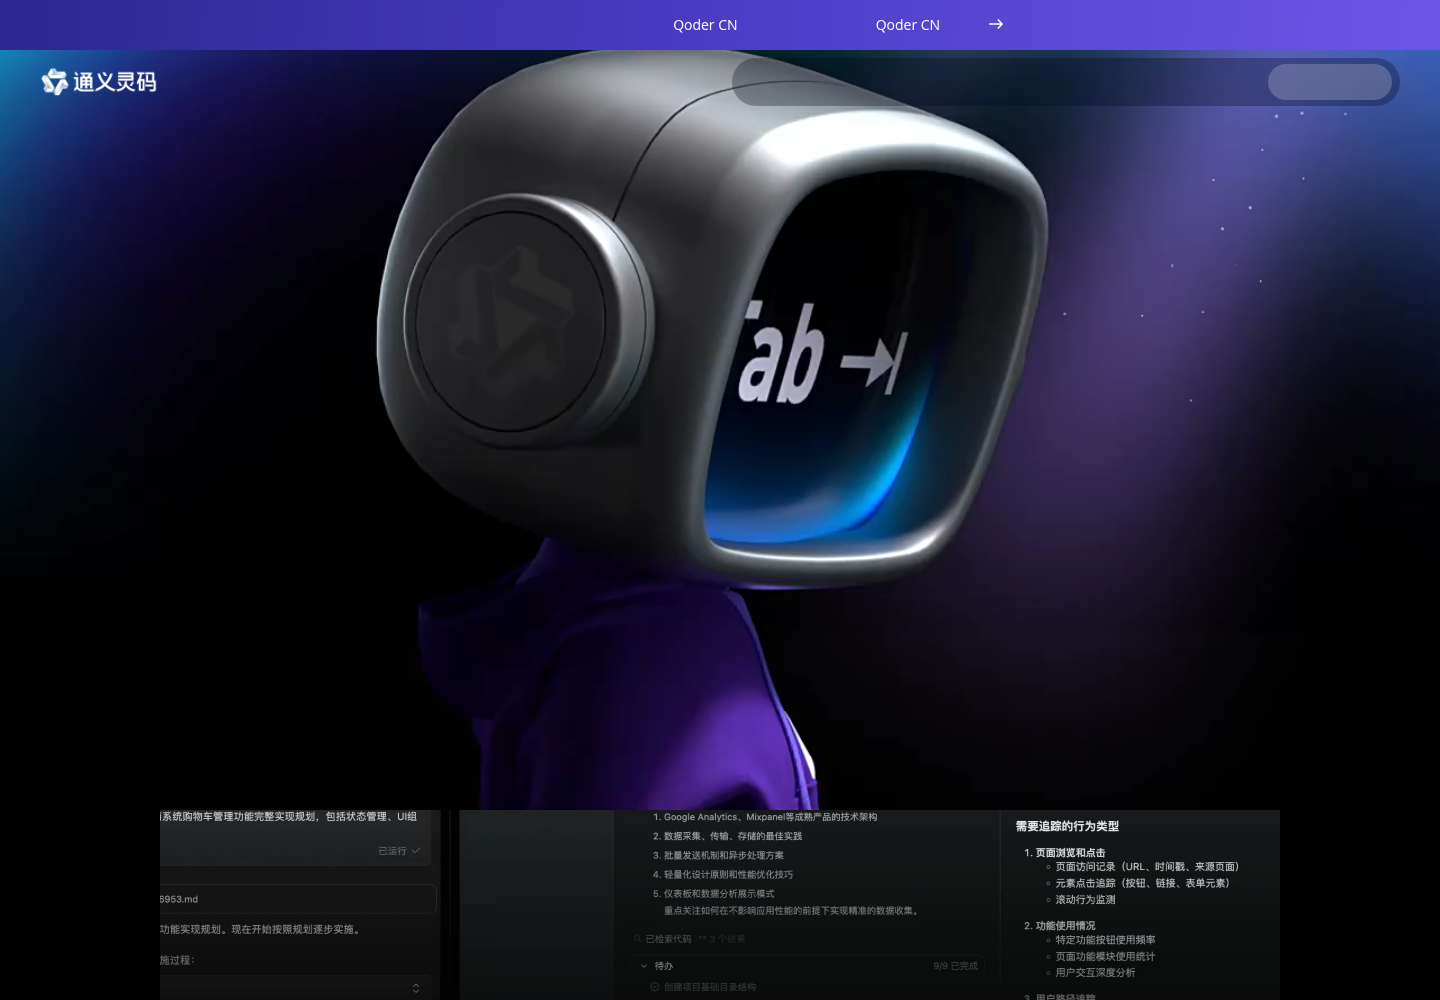Open the Qoder CN link beside the arrow
The height and width of the screenshot is (1000, 1440).
[907, 25]
